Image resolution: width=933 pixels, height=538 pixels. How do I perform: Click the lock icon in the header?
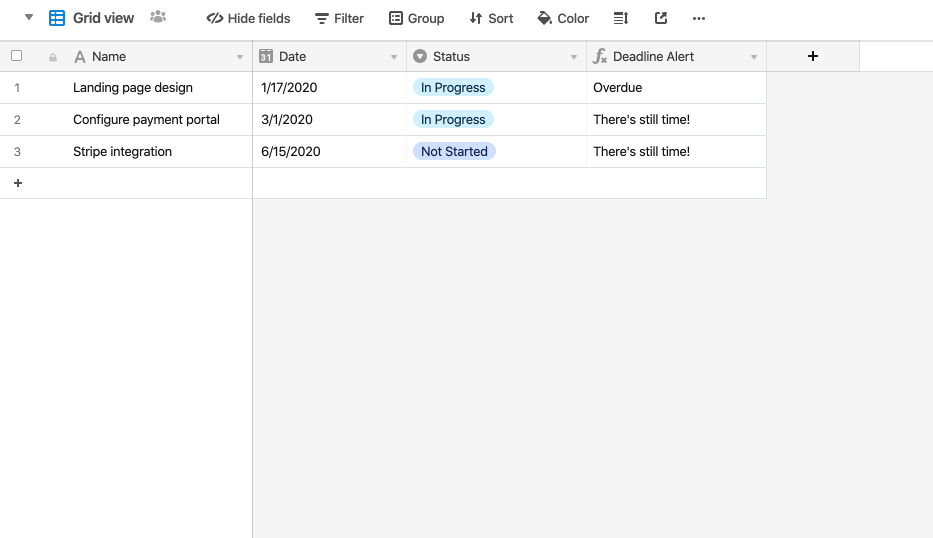53,57
